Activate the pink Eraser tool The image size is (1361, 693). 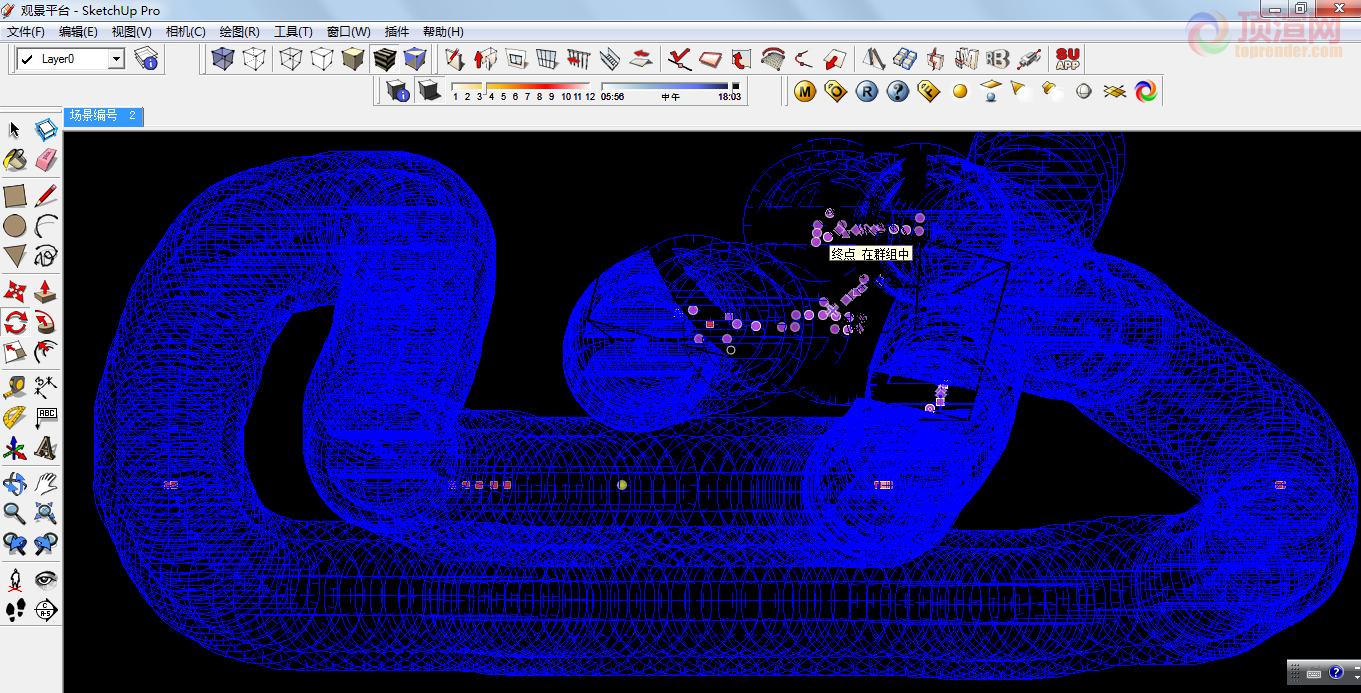pos(45,160)
